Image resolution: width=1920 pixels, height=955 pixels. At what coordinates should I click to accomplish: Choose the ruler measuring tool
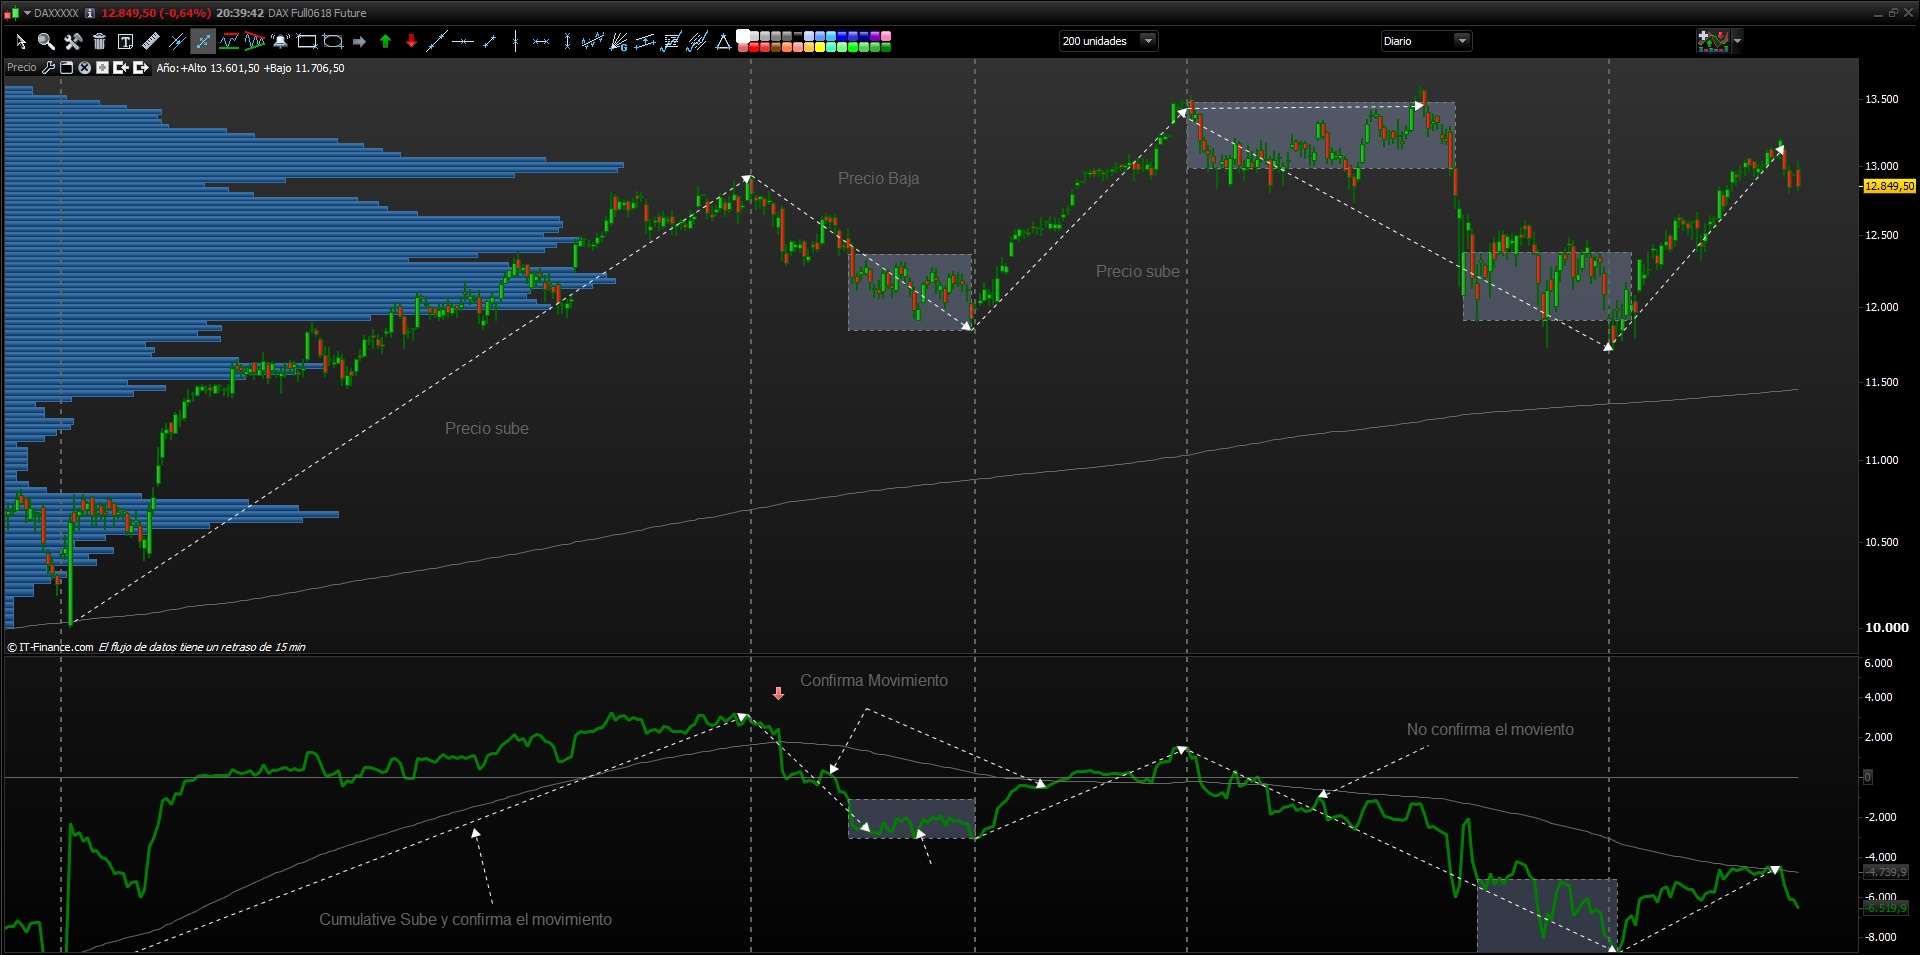coord(151,41)
